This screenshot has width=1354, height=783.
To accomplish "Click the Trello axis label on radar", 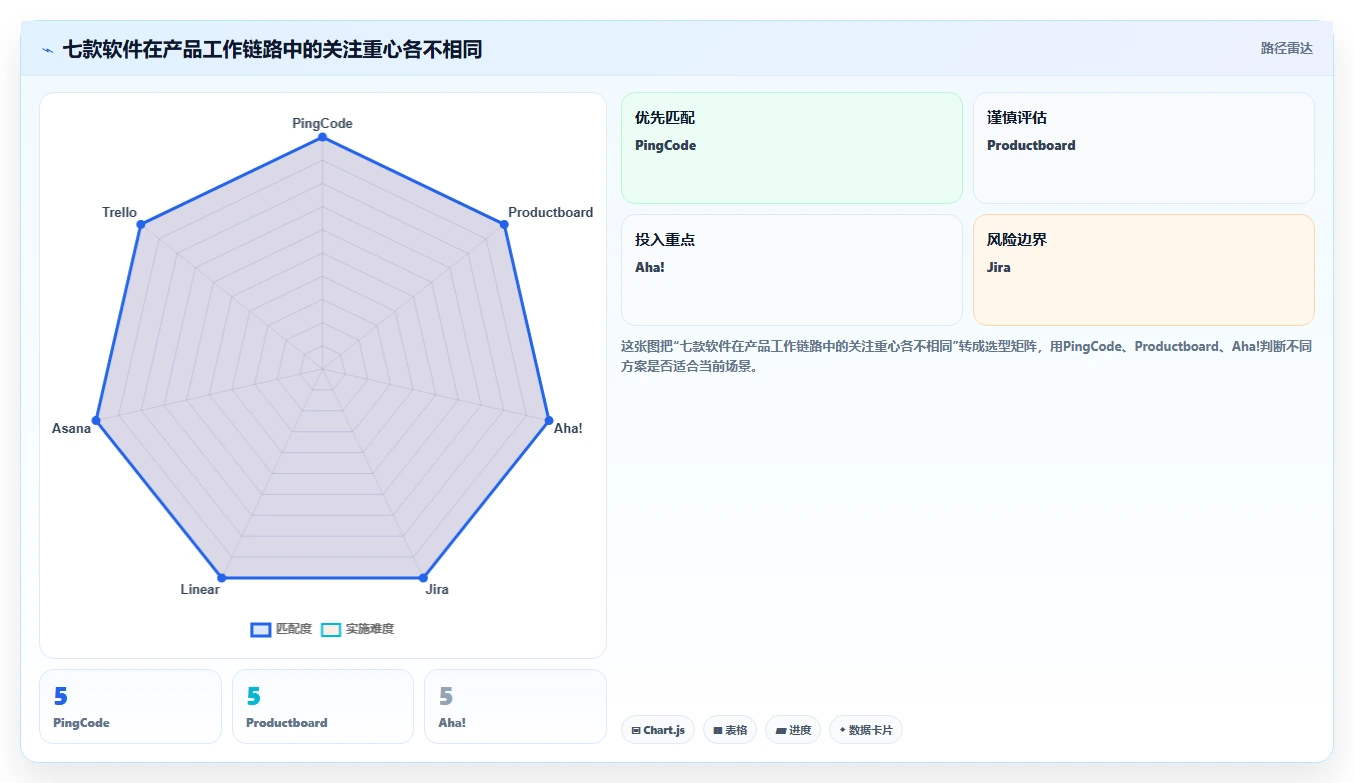I will [x=119, y=212].
